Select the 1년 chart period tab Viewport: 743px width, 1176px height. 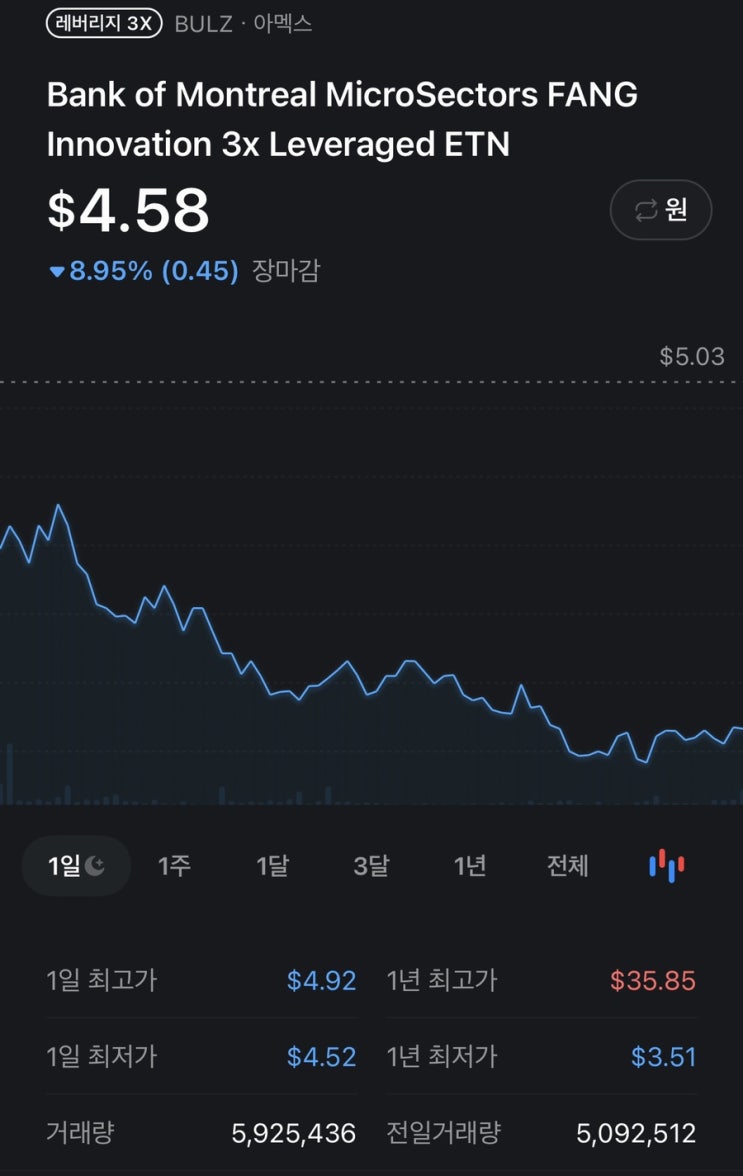(470, 866)
